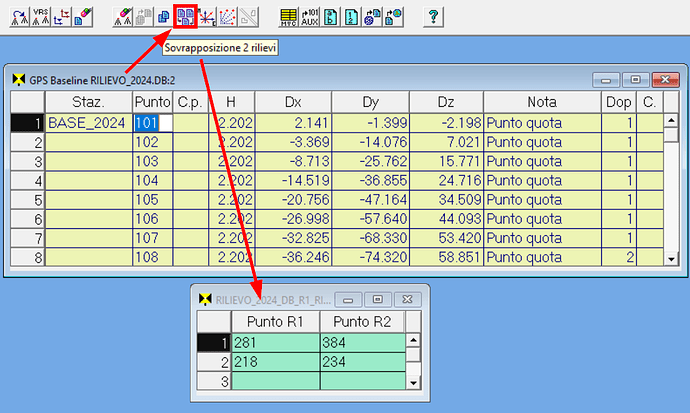Click the GPS Baseline window title icon
This screenshot has height=413, width=690.
pos(19,80)
